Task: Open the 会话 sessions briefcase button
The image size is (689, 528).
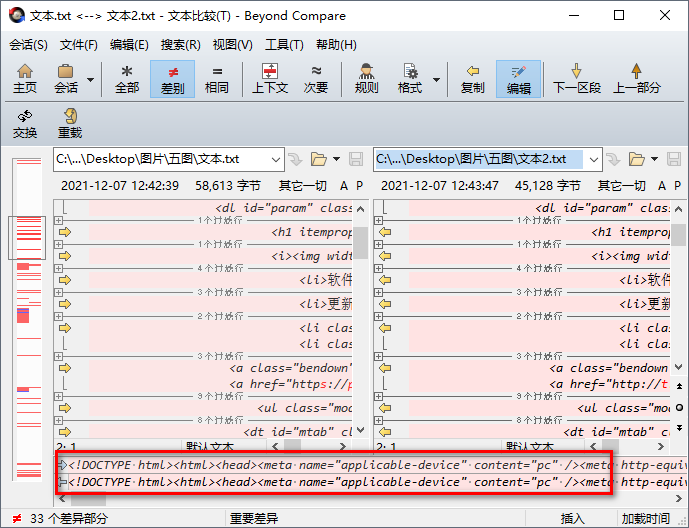Action: (65, 79)
